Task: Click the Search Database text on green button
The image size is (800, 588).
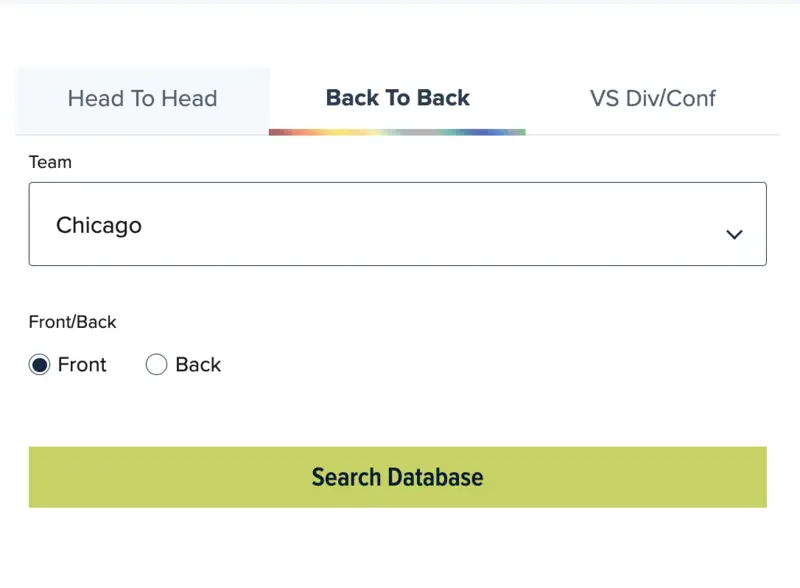Action: point(397,477)
